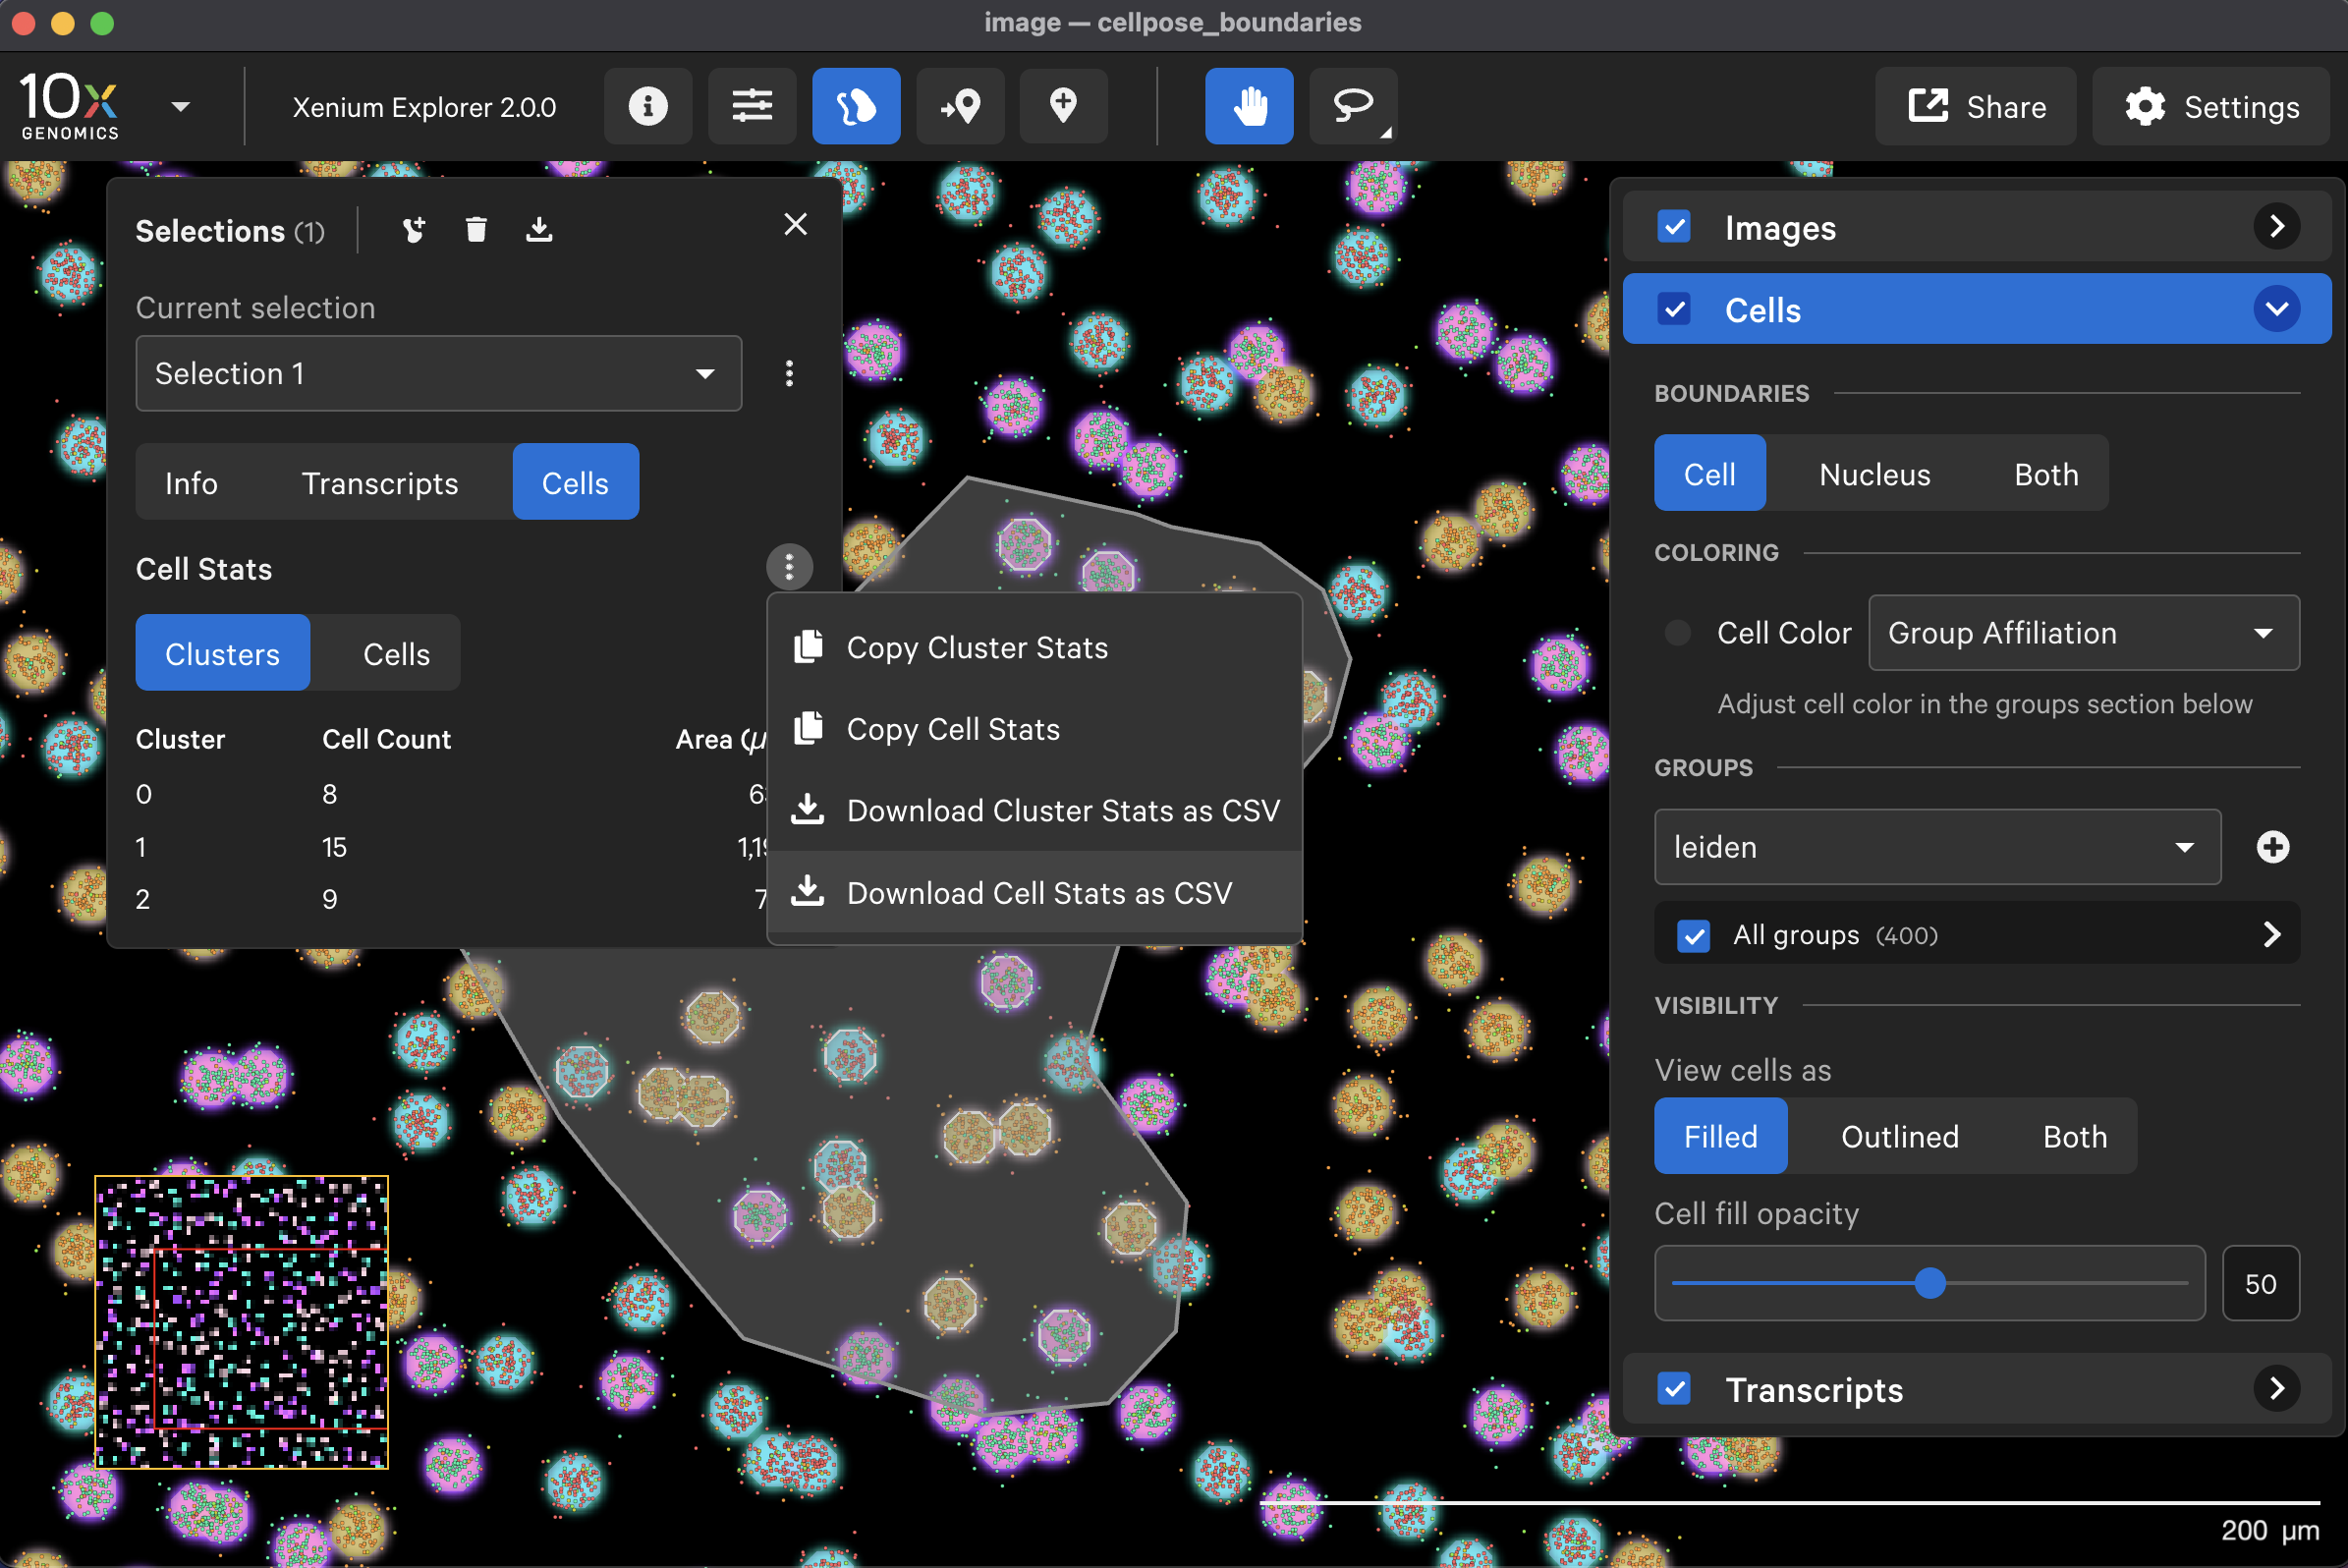The height and width of the screenshot is (1568, 2348).
Task: Open the leiden groups dropdown
Action: [x=1936, y=847]
